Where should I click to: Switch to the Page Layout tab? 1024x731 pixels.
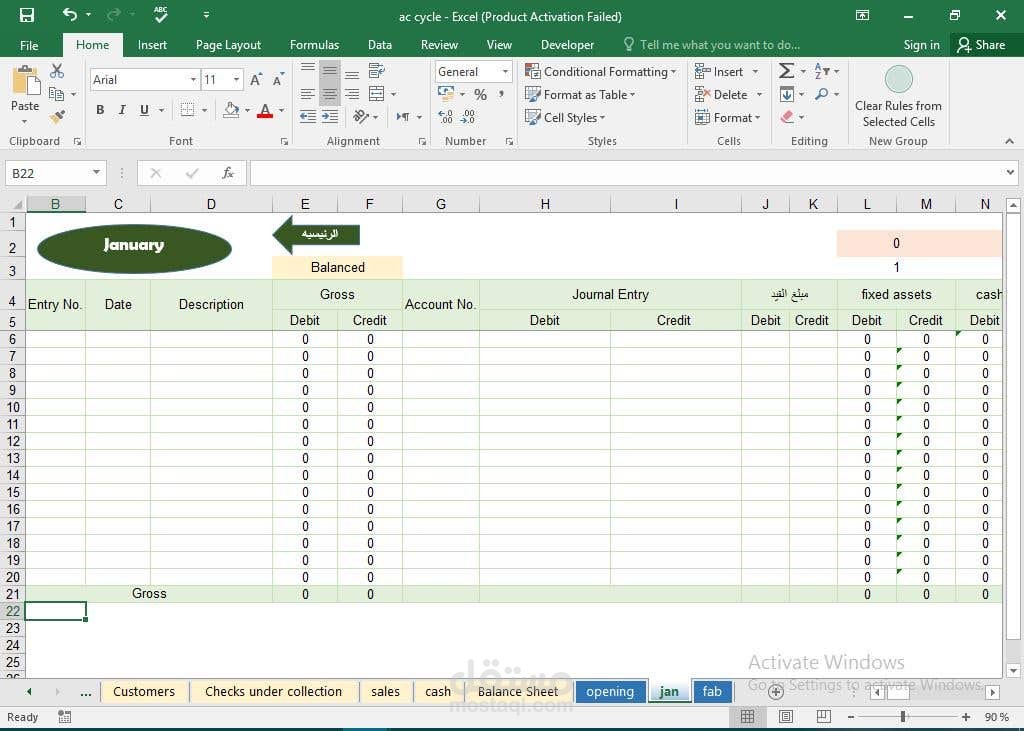pos(228,45)
